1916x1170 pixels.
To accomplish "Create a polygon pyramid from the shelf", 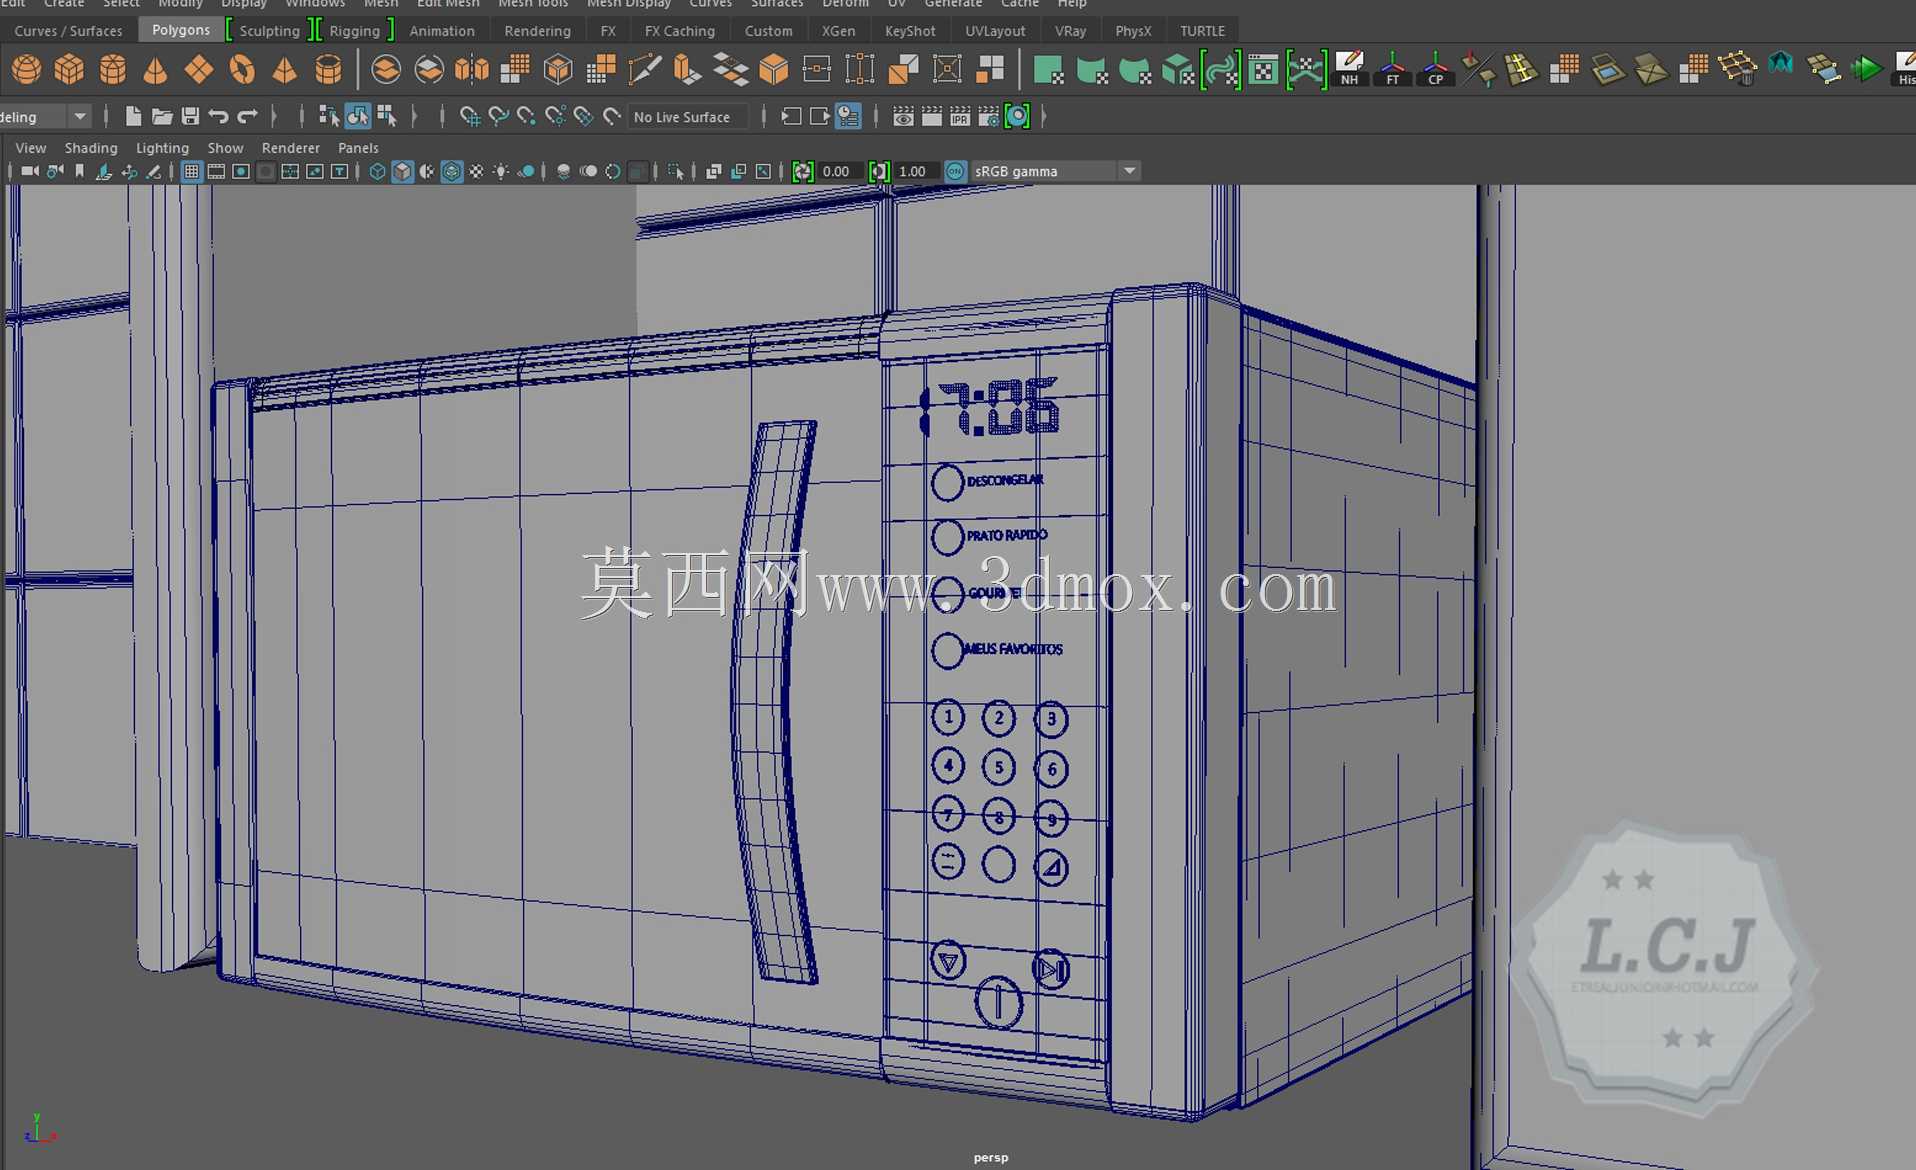I will 285,70.
